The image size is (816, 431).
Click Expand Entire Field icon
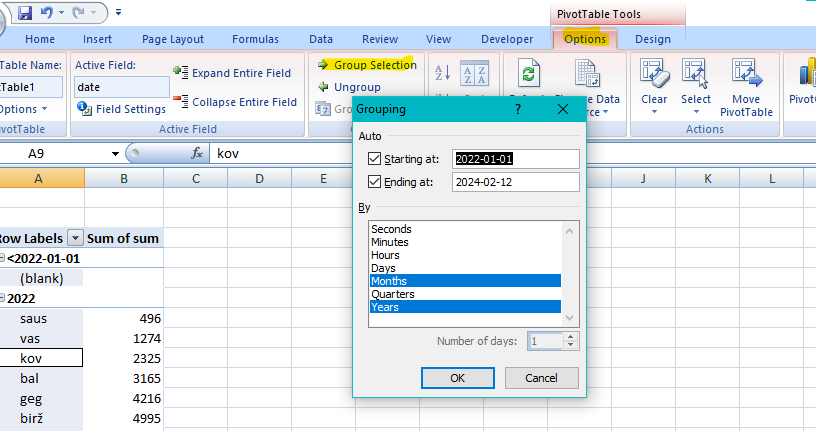pyautogui.click(x=180, y=72)
